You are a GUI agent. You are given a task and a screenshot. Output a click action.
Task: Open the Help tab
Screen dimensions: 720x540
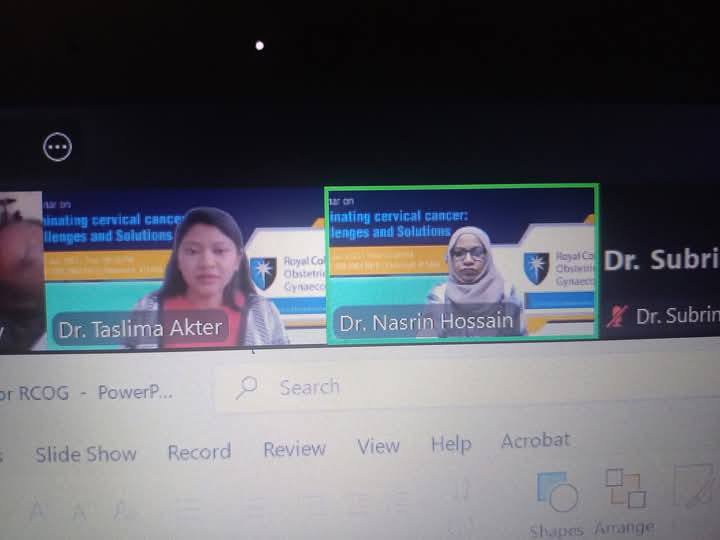(x=451, y=444)
